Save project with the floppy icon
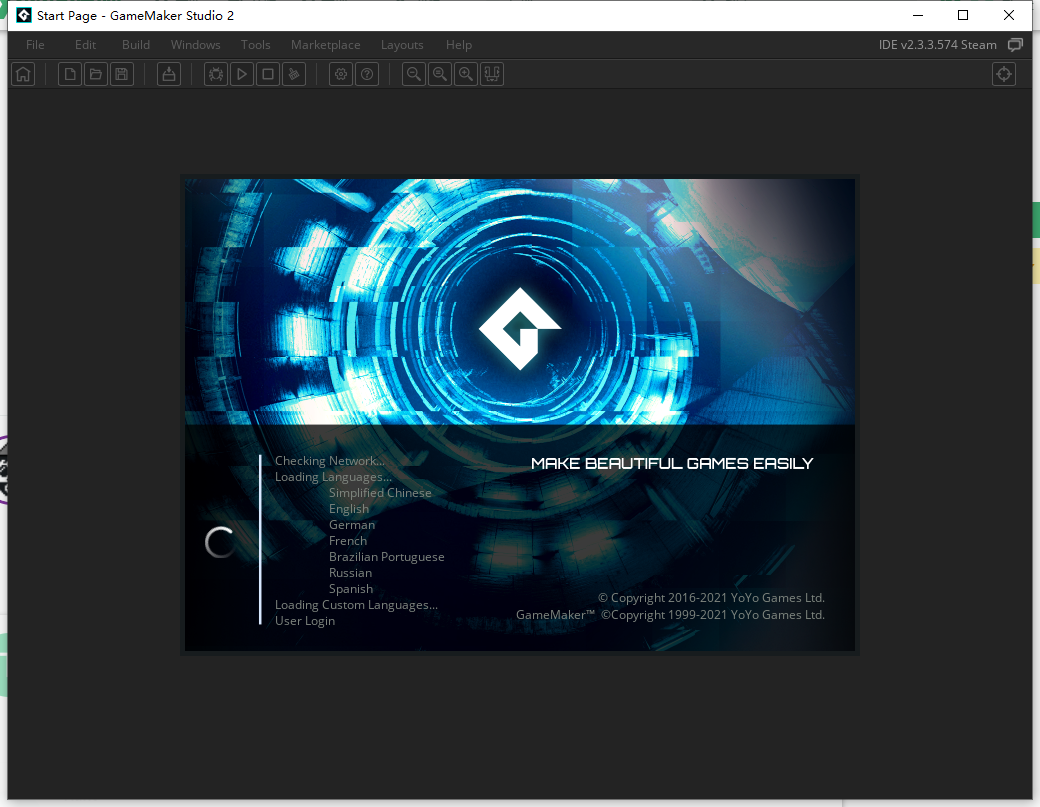The height and width of the screenshot is (807, 1040). [121, 74]
